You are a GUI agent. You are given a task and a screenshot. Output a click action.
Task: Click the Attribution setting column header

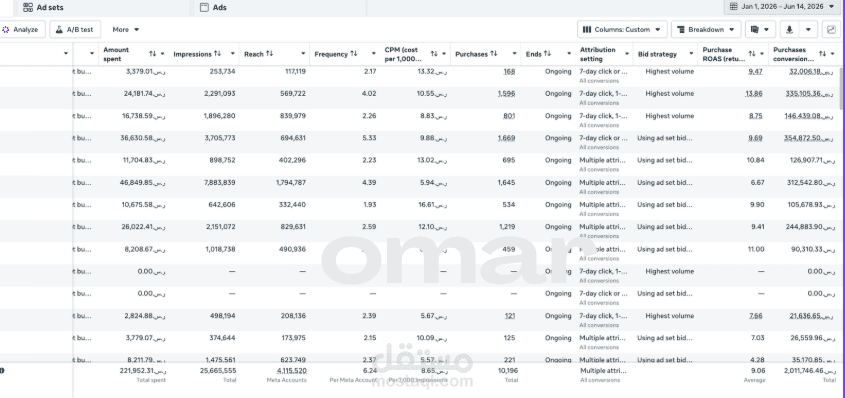coord(598,54)
